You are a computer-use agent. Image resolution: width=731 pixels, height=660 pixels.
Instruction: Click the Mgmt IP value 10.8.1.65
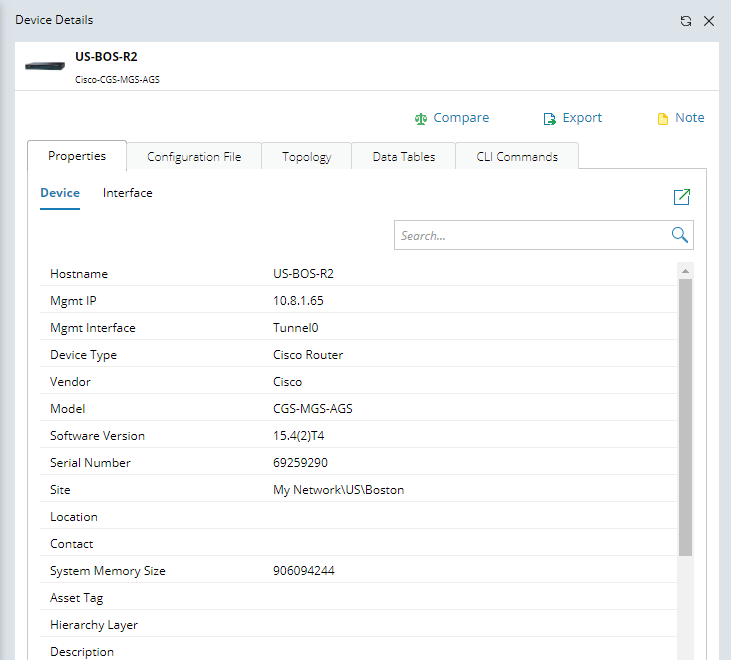[x=298, y=301]
